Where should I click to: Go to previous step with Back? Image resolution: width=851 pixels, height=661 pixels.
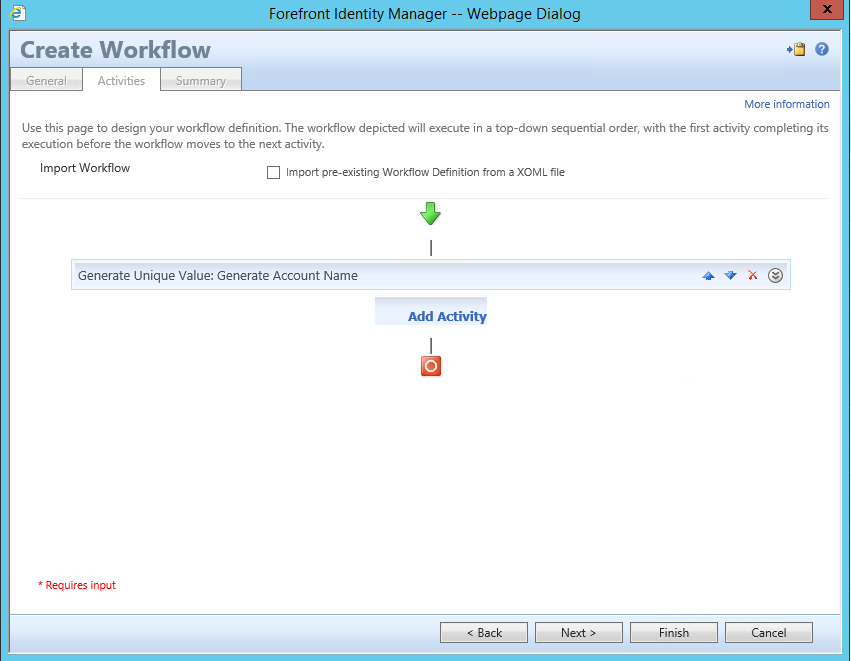tap(484, 633)
